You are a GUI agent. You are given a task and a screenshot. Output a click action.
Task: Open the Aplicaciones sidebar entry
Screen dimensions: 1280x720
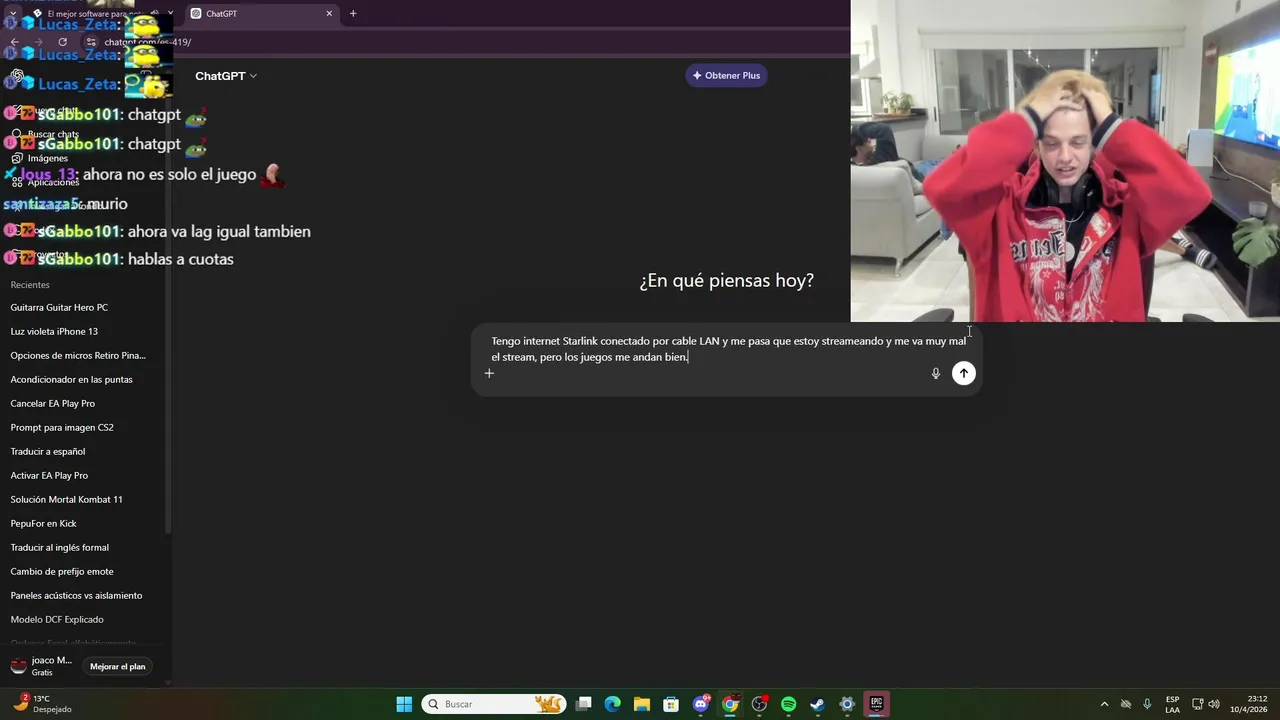tap(45, 182)
